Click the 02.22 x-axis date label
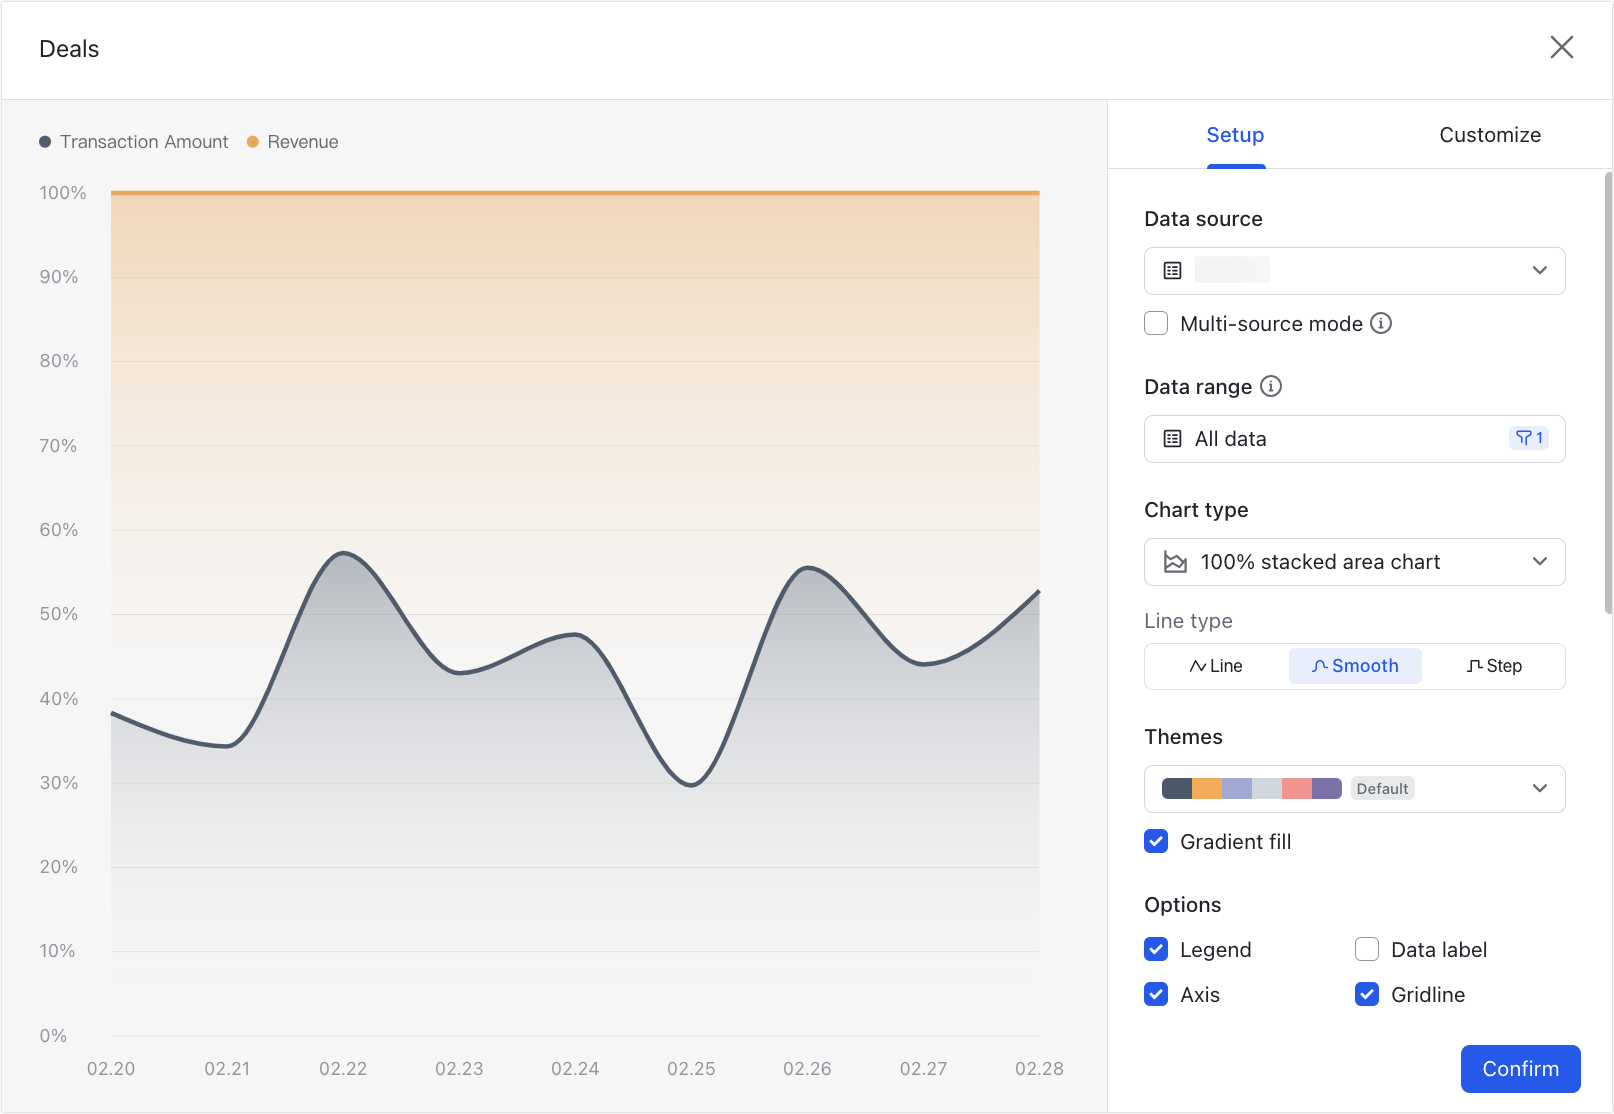 pos(343,1069)
